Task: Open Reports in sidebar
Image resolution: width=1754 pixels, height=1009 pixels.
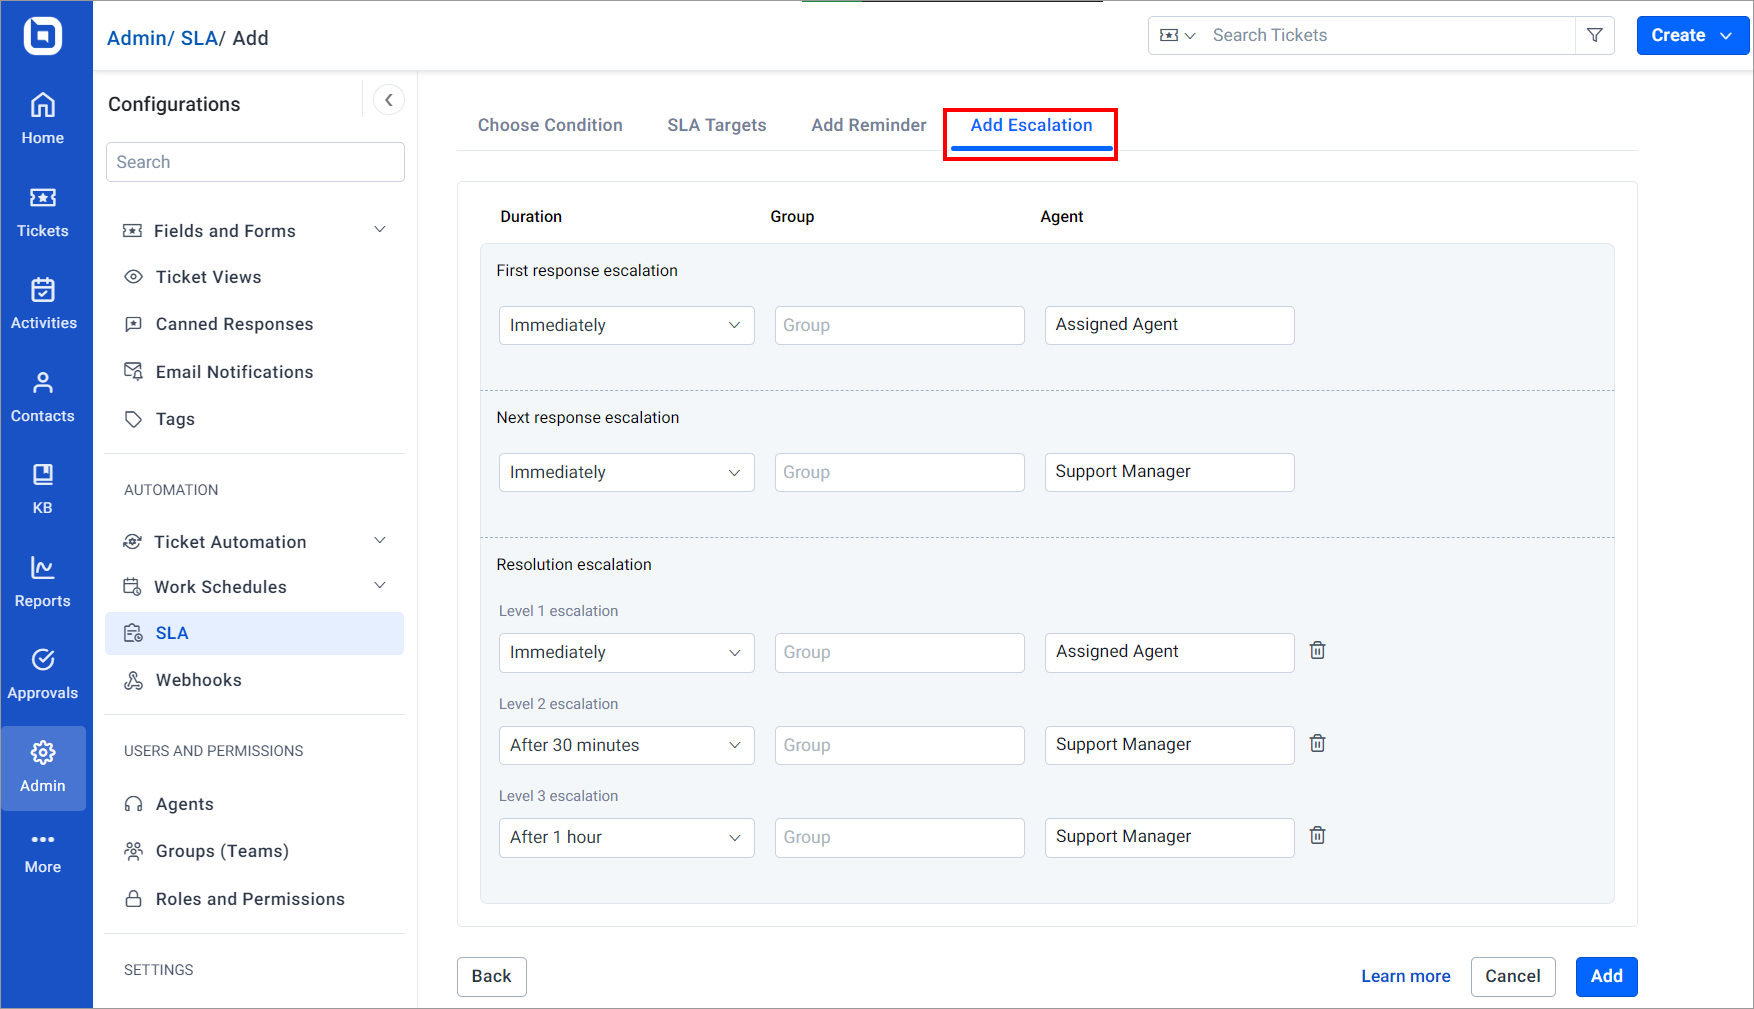Action: click(x=43, y=582)
